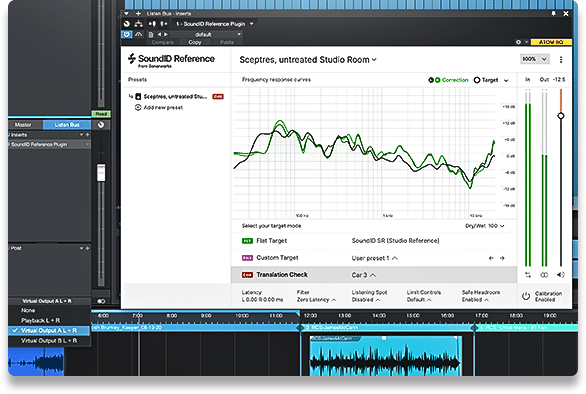Open the three-dot more options menu
Screen dimensions: 586x394
coord(561,59)
